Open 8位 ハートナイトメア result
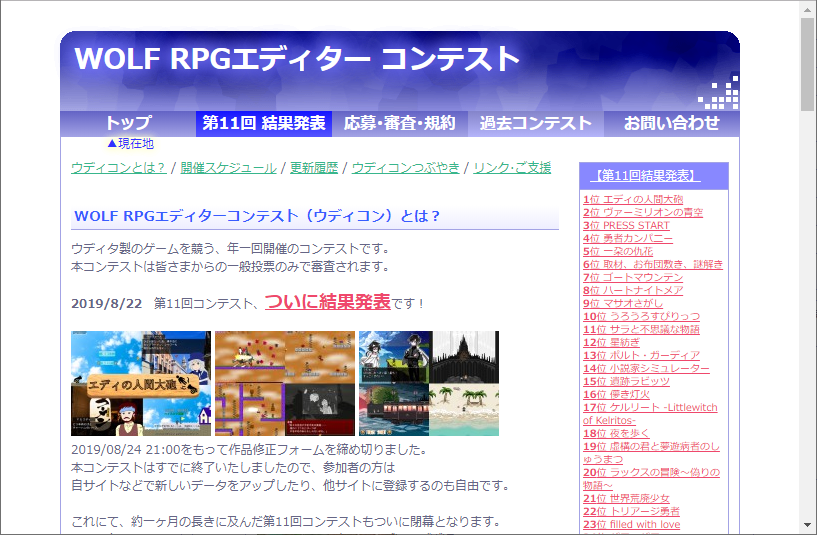 pyautogui.click(x=633, y=290)
